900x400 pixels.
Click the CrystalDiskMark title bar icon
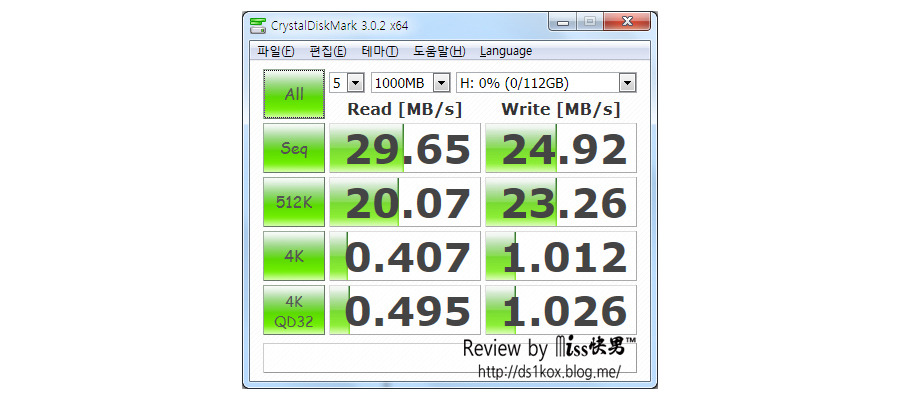258,25
